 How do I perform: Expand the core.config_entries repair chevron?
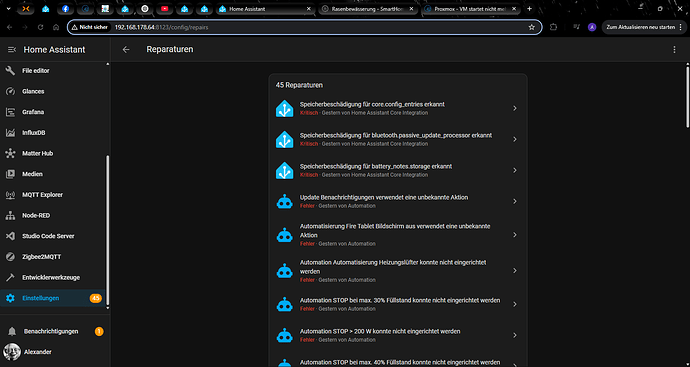[514, 108]
